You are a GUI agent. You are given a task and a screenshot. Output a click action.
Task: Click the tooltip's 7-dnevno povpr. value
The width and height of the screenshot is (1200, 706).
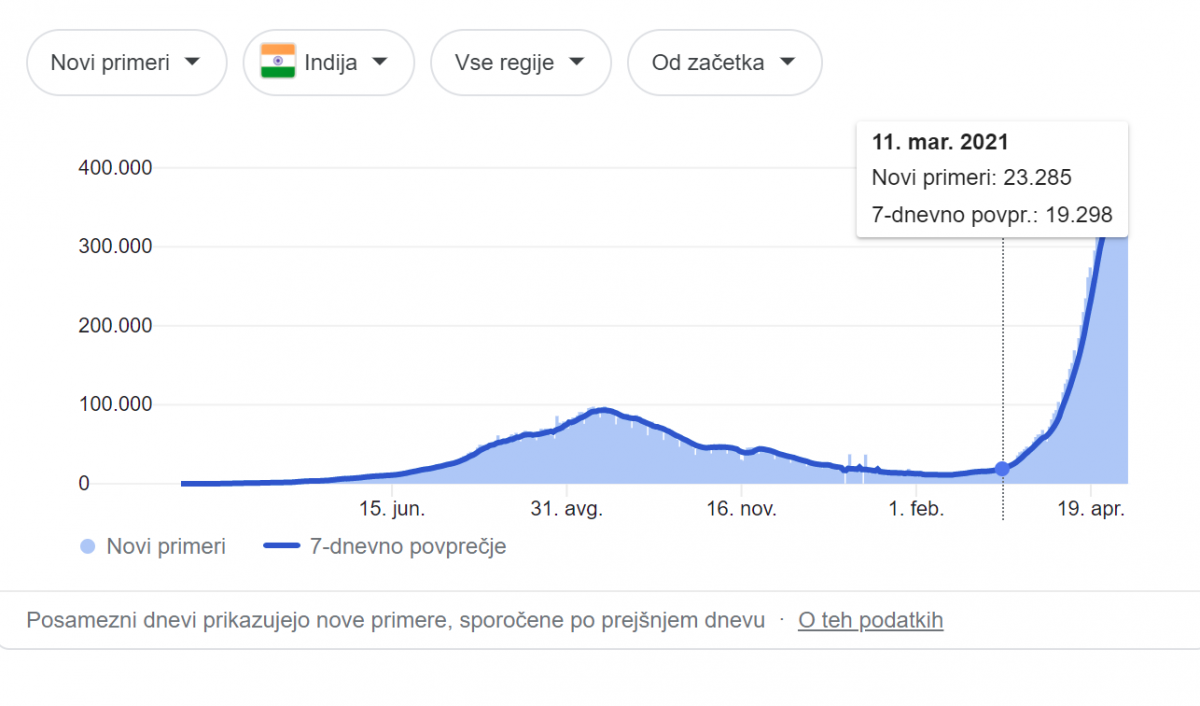pos(1078,215)
